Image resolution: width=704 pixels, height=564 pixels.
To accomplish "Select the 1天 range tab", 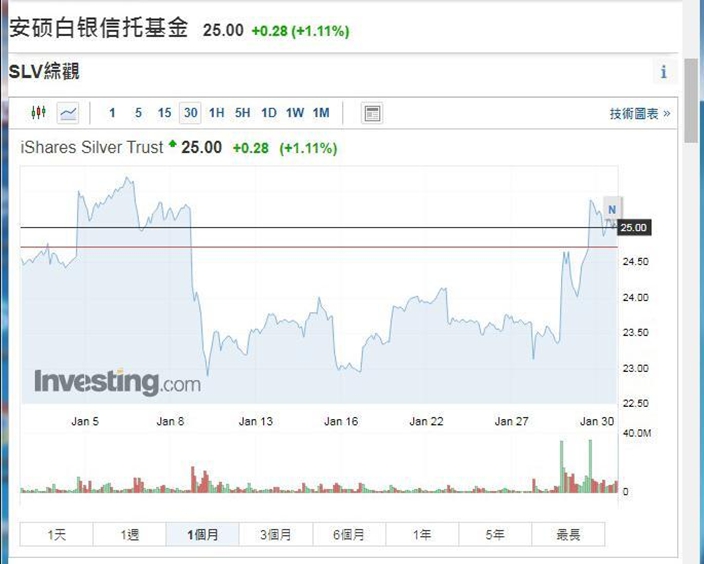I will coord(57,534).
